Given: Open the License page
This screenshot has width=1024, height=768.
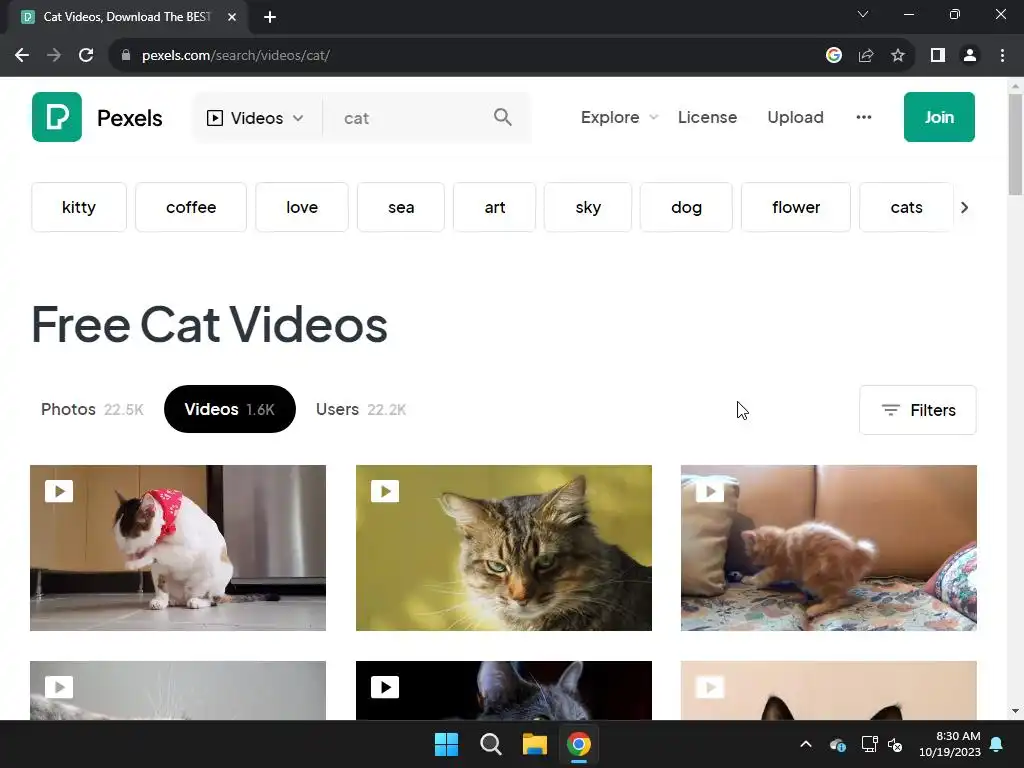Looking at the screenshot, I should tap(707, 117).
